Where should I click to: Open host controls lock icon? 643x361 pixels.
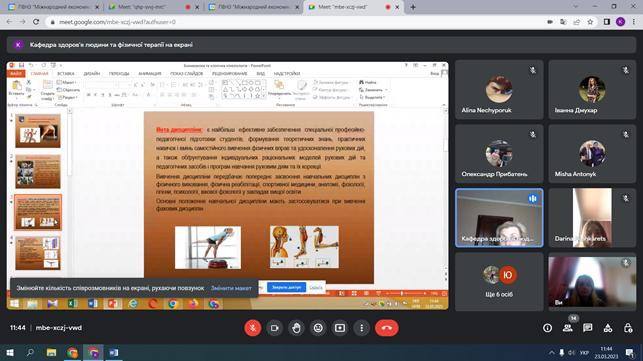[x=628, y=328]
